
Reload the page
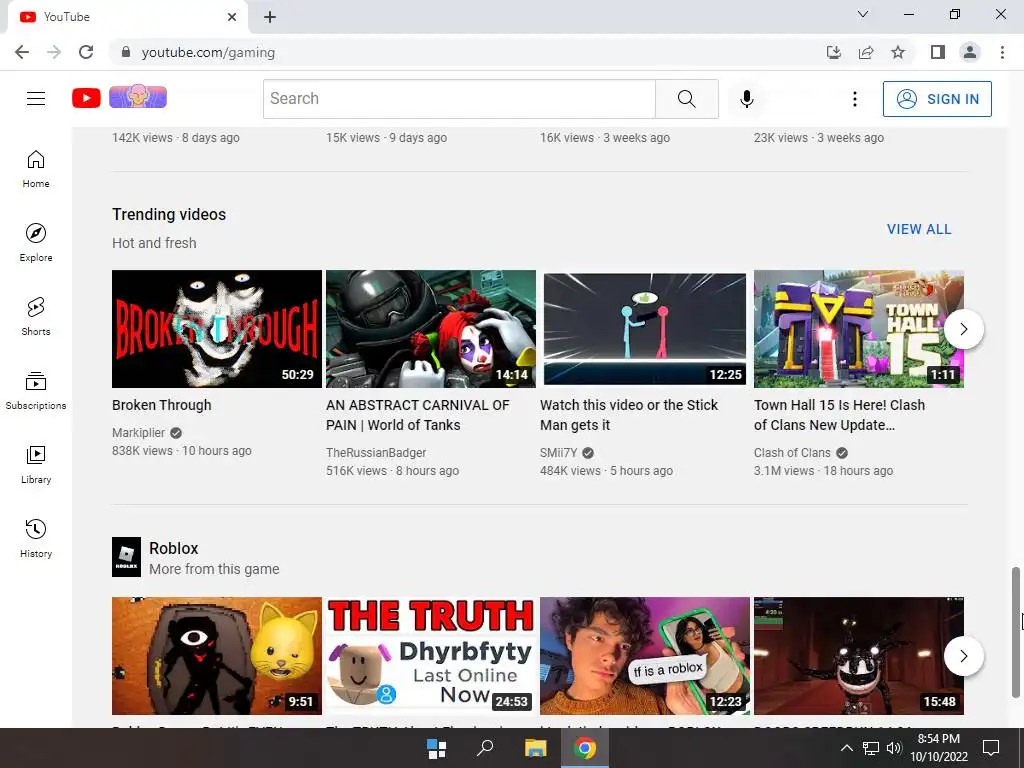coord(86,52)
